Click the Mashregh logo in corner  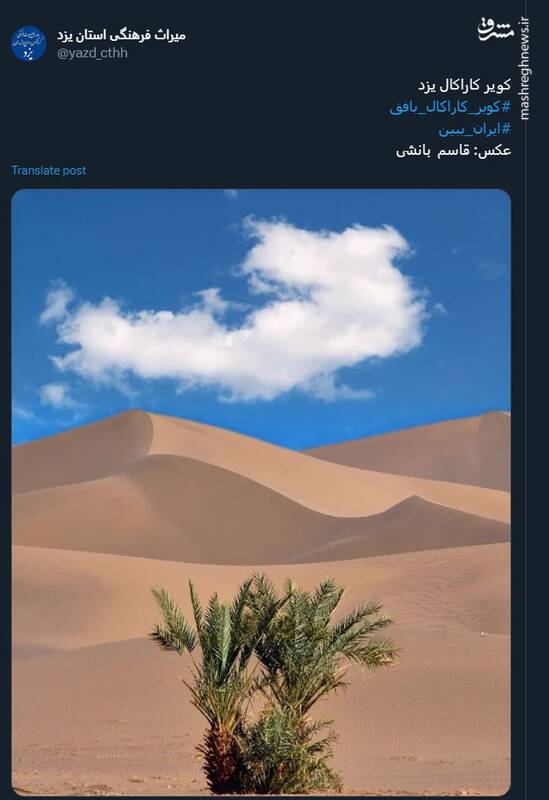coord(495,30)
